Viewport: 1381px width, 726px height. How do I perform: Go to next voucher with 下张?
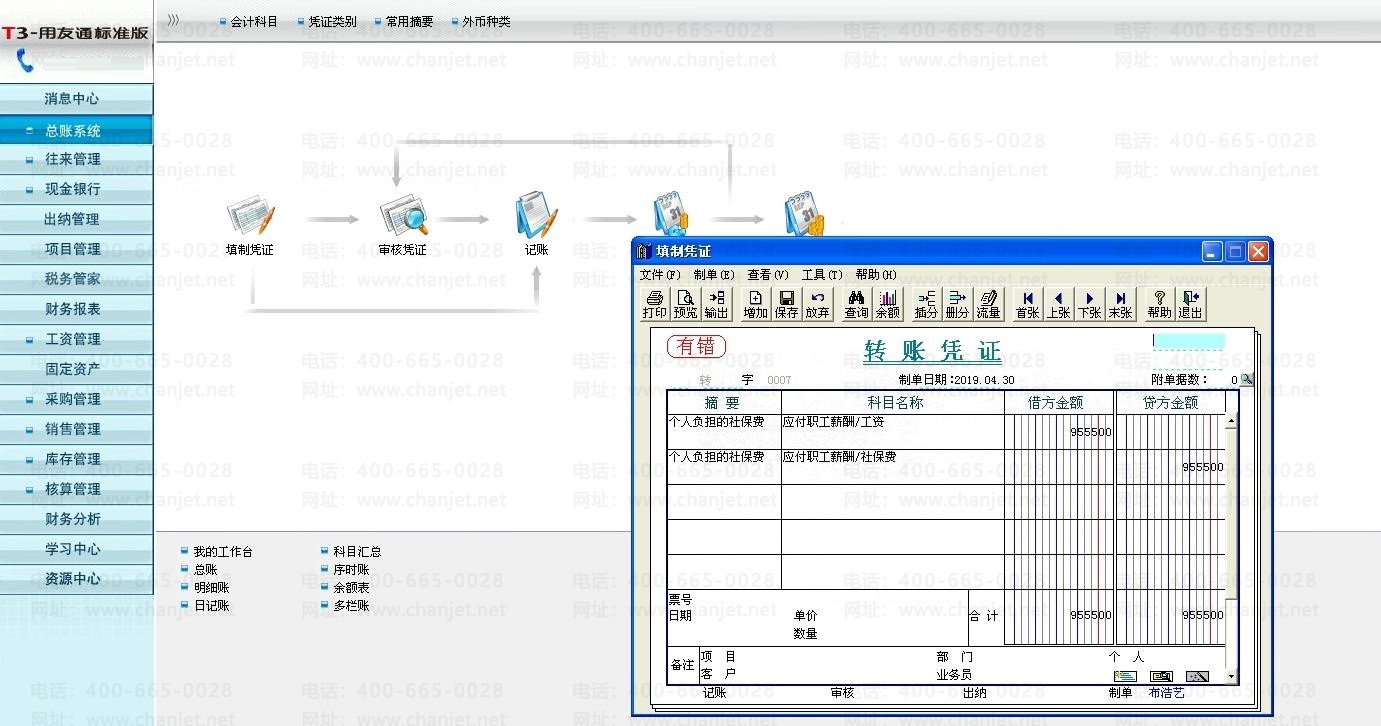1089,304
